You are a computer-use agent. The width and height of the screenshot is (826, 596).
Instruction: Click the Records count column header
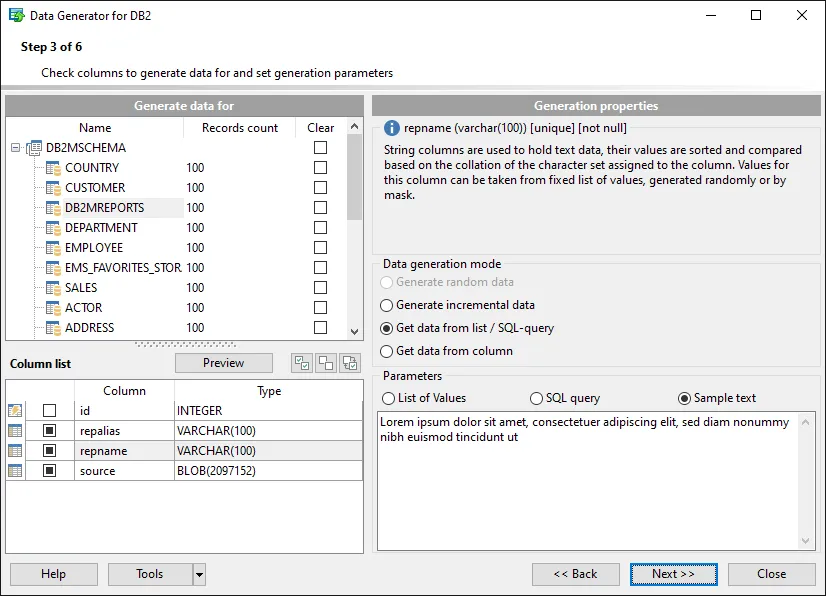pos(240,128)
